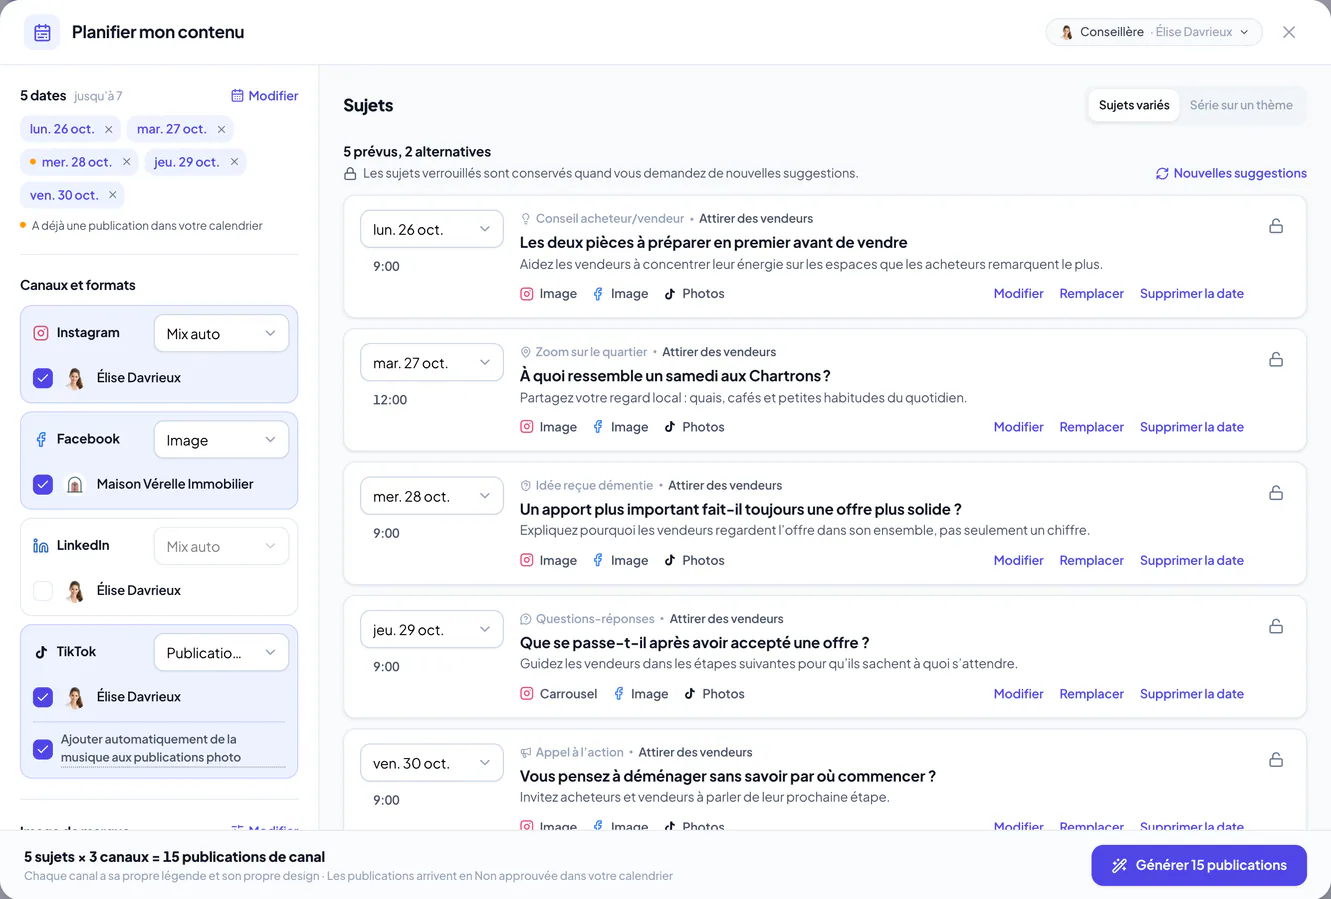Click TikTok Photos icon in mar. 27 oct. card
Image resolution: width=1331 pixels, height=899 pixels.
pyautogui.click(x=670, y=427)
